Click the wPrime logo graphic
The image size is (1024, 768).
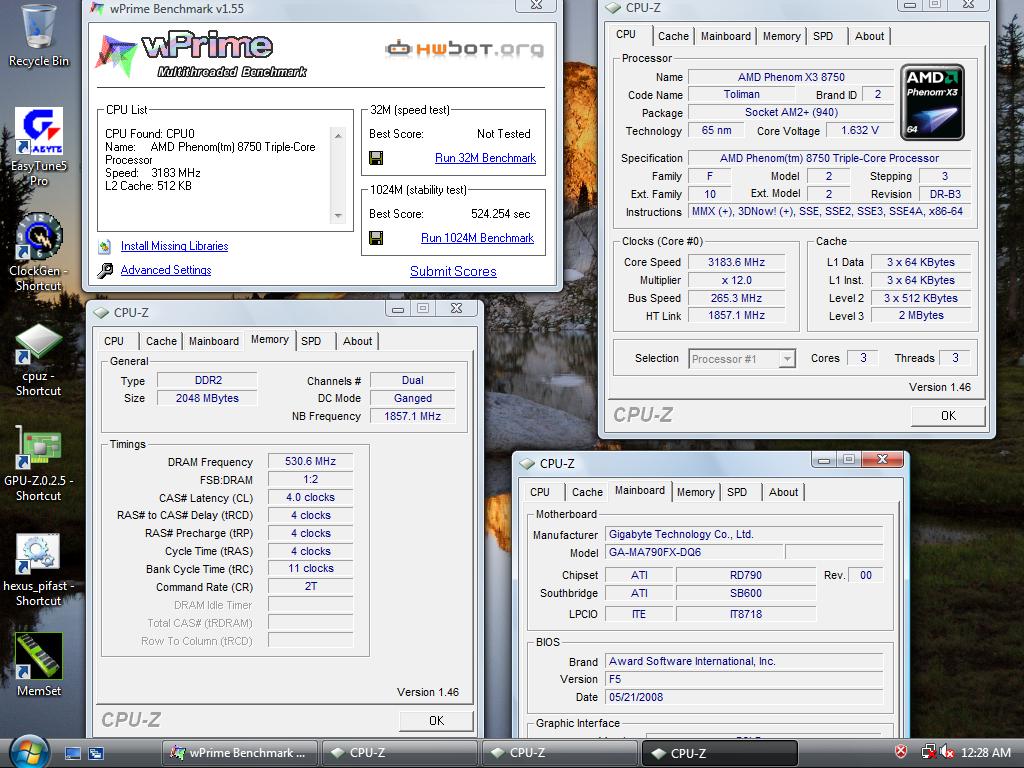click(x=201, y=55)
